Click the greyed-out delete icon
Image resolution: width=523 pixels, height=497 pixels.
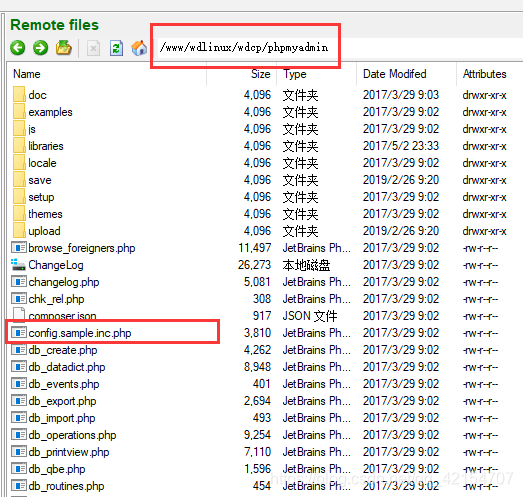pyautogui.click(x=93, y=49)
